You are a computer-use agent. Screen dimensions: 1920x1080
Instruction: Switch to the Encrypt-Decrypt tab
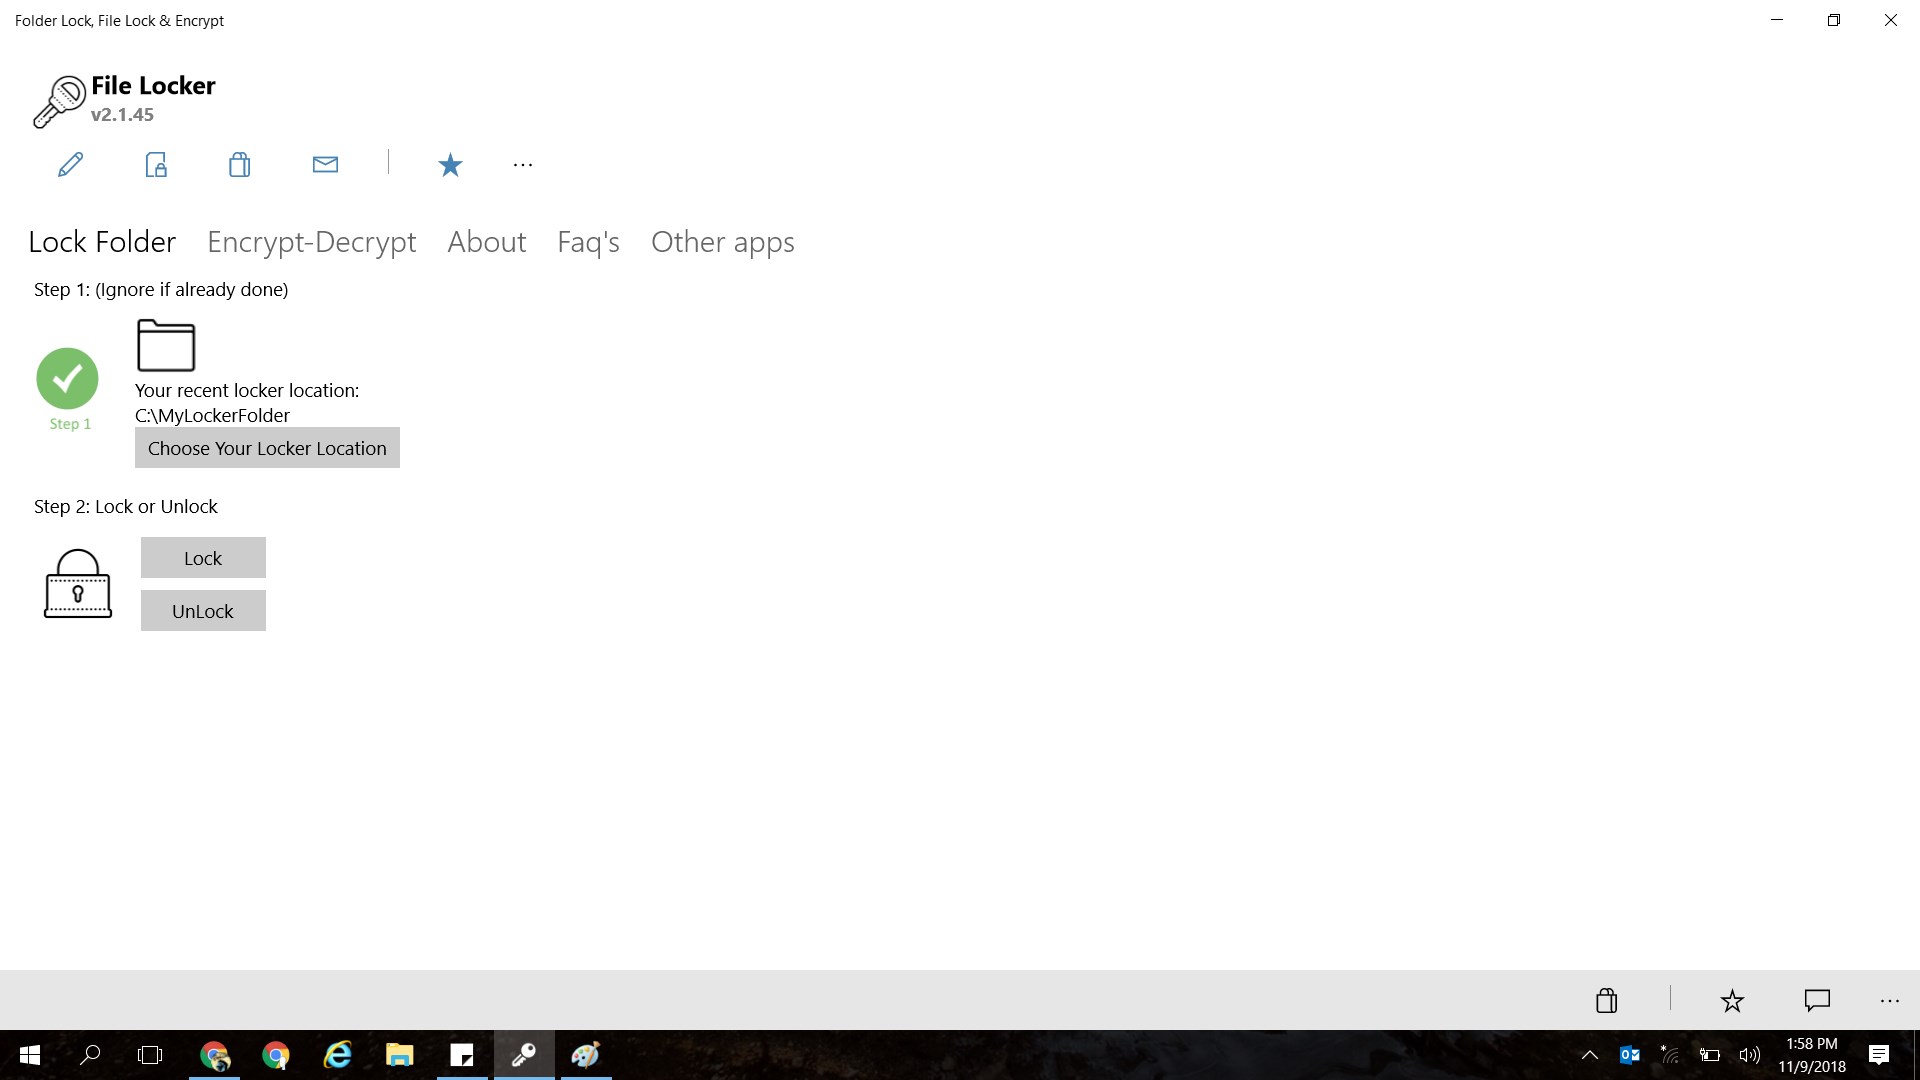pos(311,242)
